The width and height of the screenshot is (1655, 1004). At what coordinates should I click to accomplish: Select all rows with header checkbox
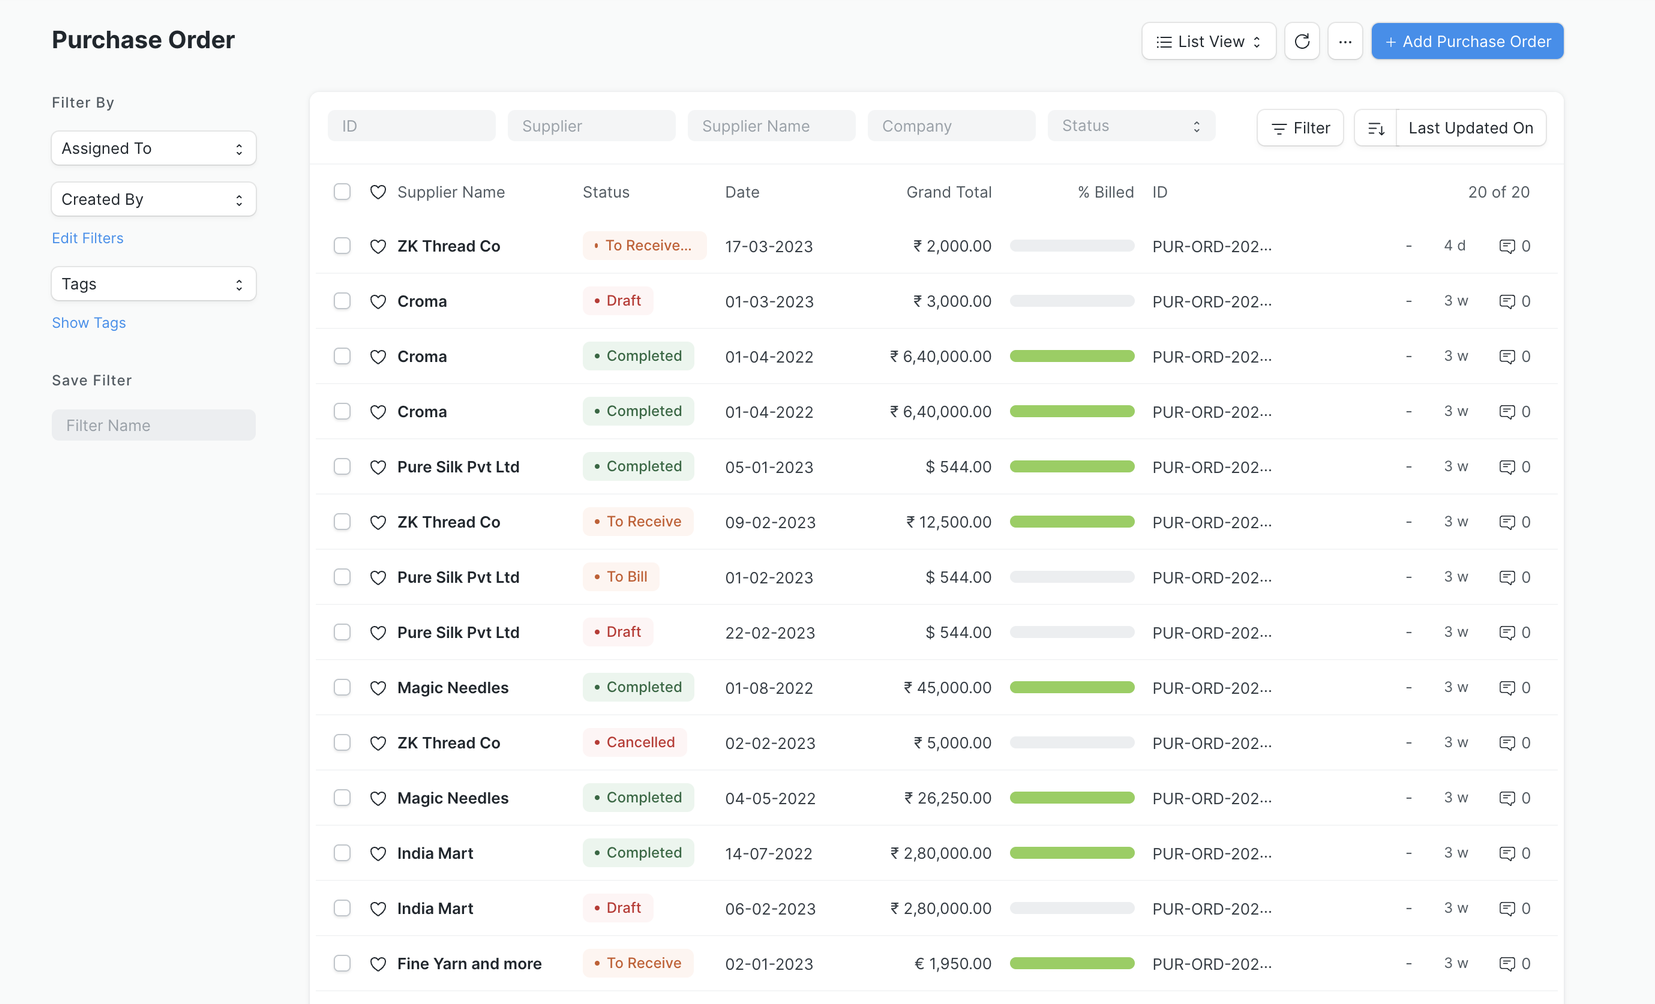tap(342, 192)
